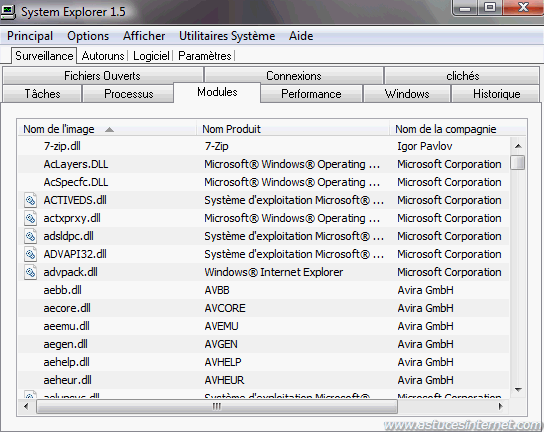Click the horizontal scrollbar left arrow

click(x=26, y=406)
